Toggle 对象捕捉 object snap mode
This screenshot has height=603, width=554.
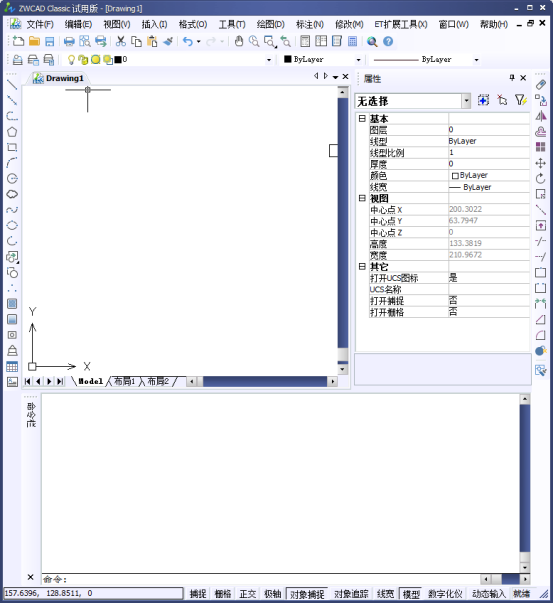click(307, 594)
